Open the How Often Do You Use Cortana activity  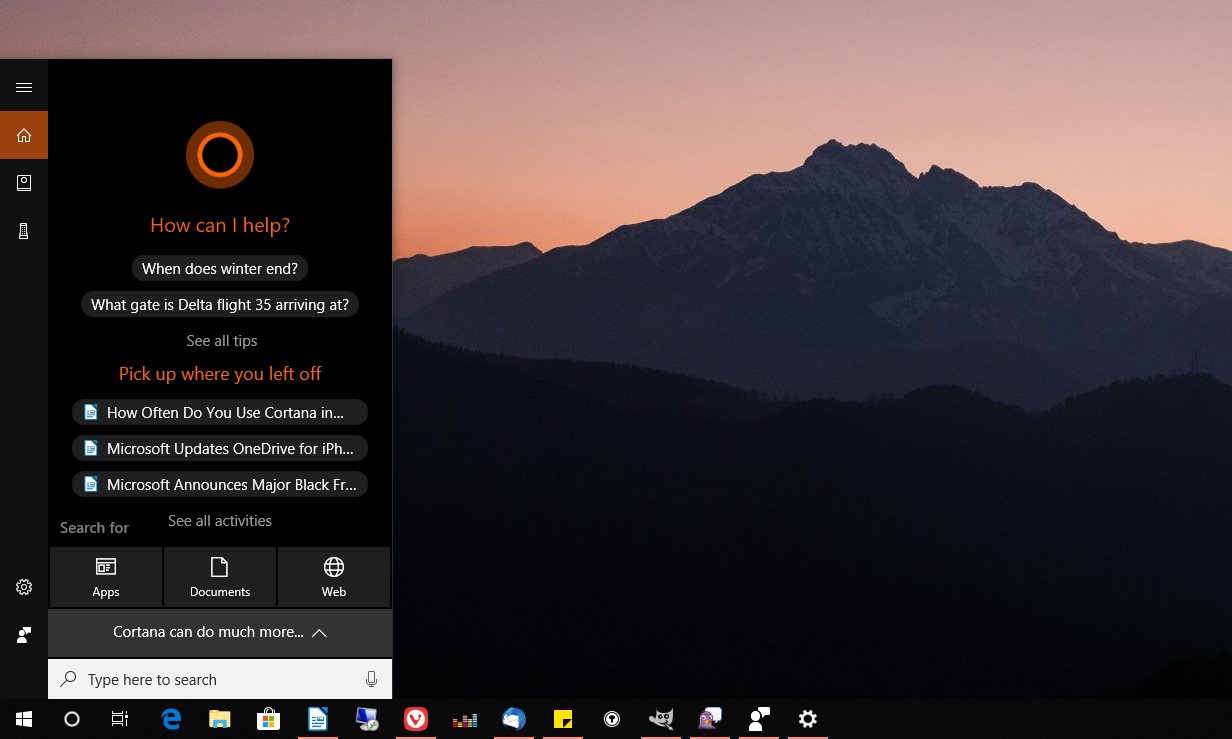[x=219, y=411]
